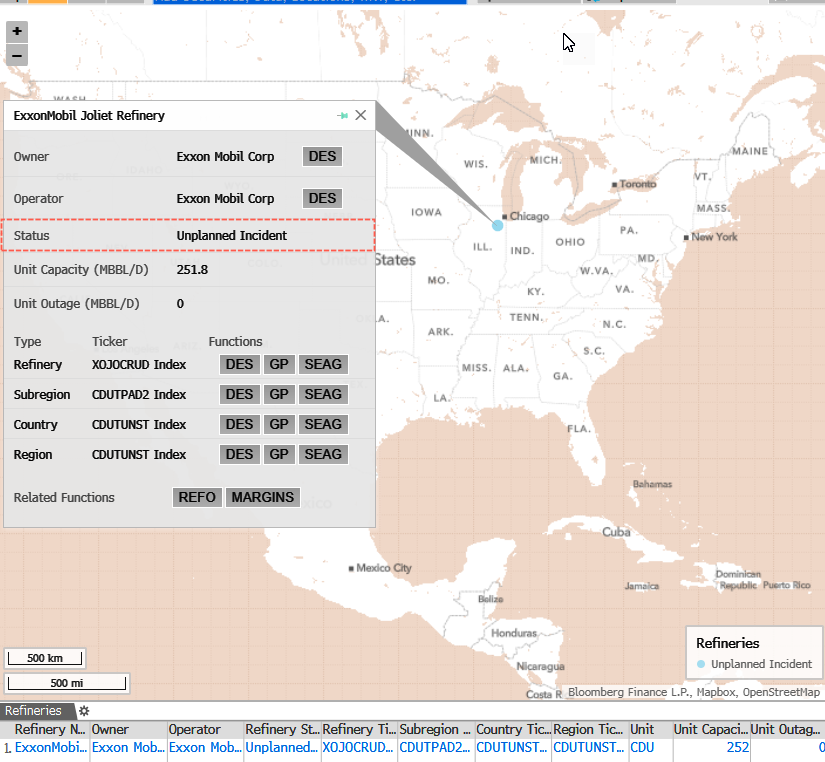
Task: Open DES for XOJOCRUD Index
Action: pyautogui.click(x=239, y=364)
